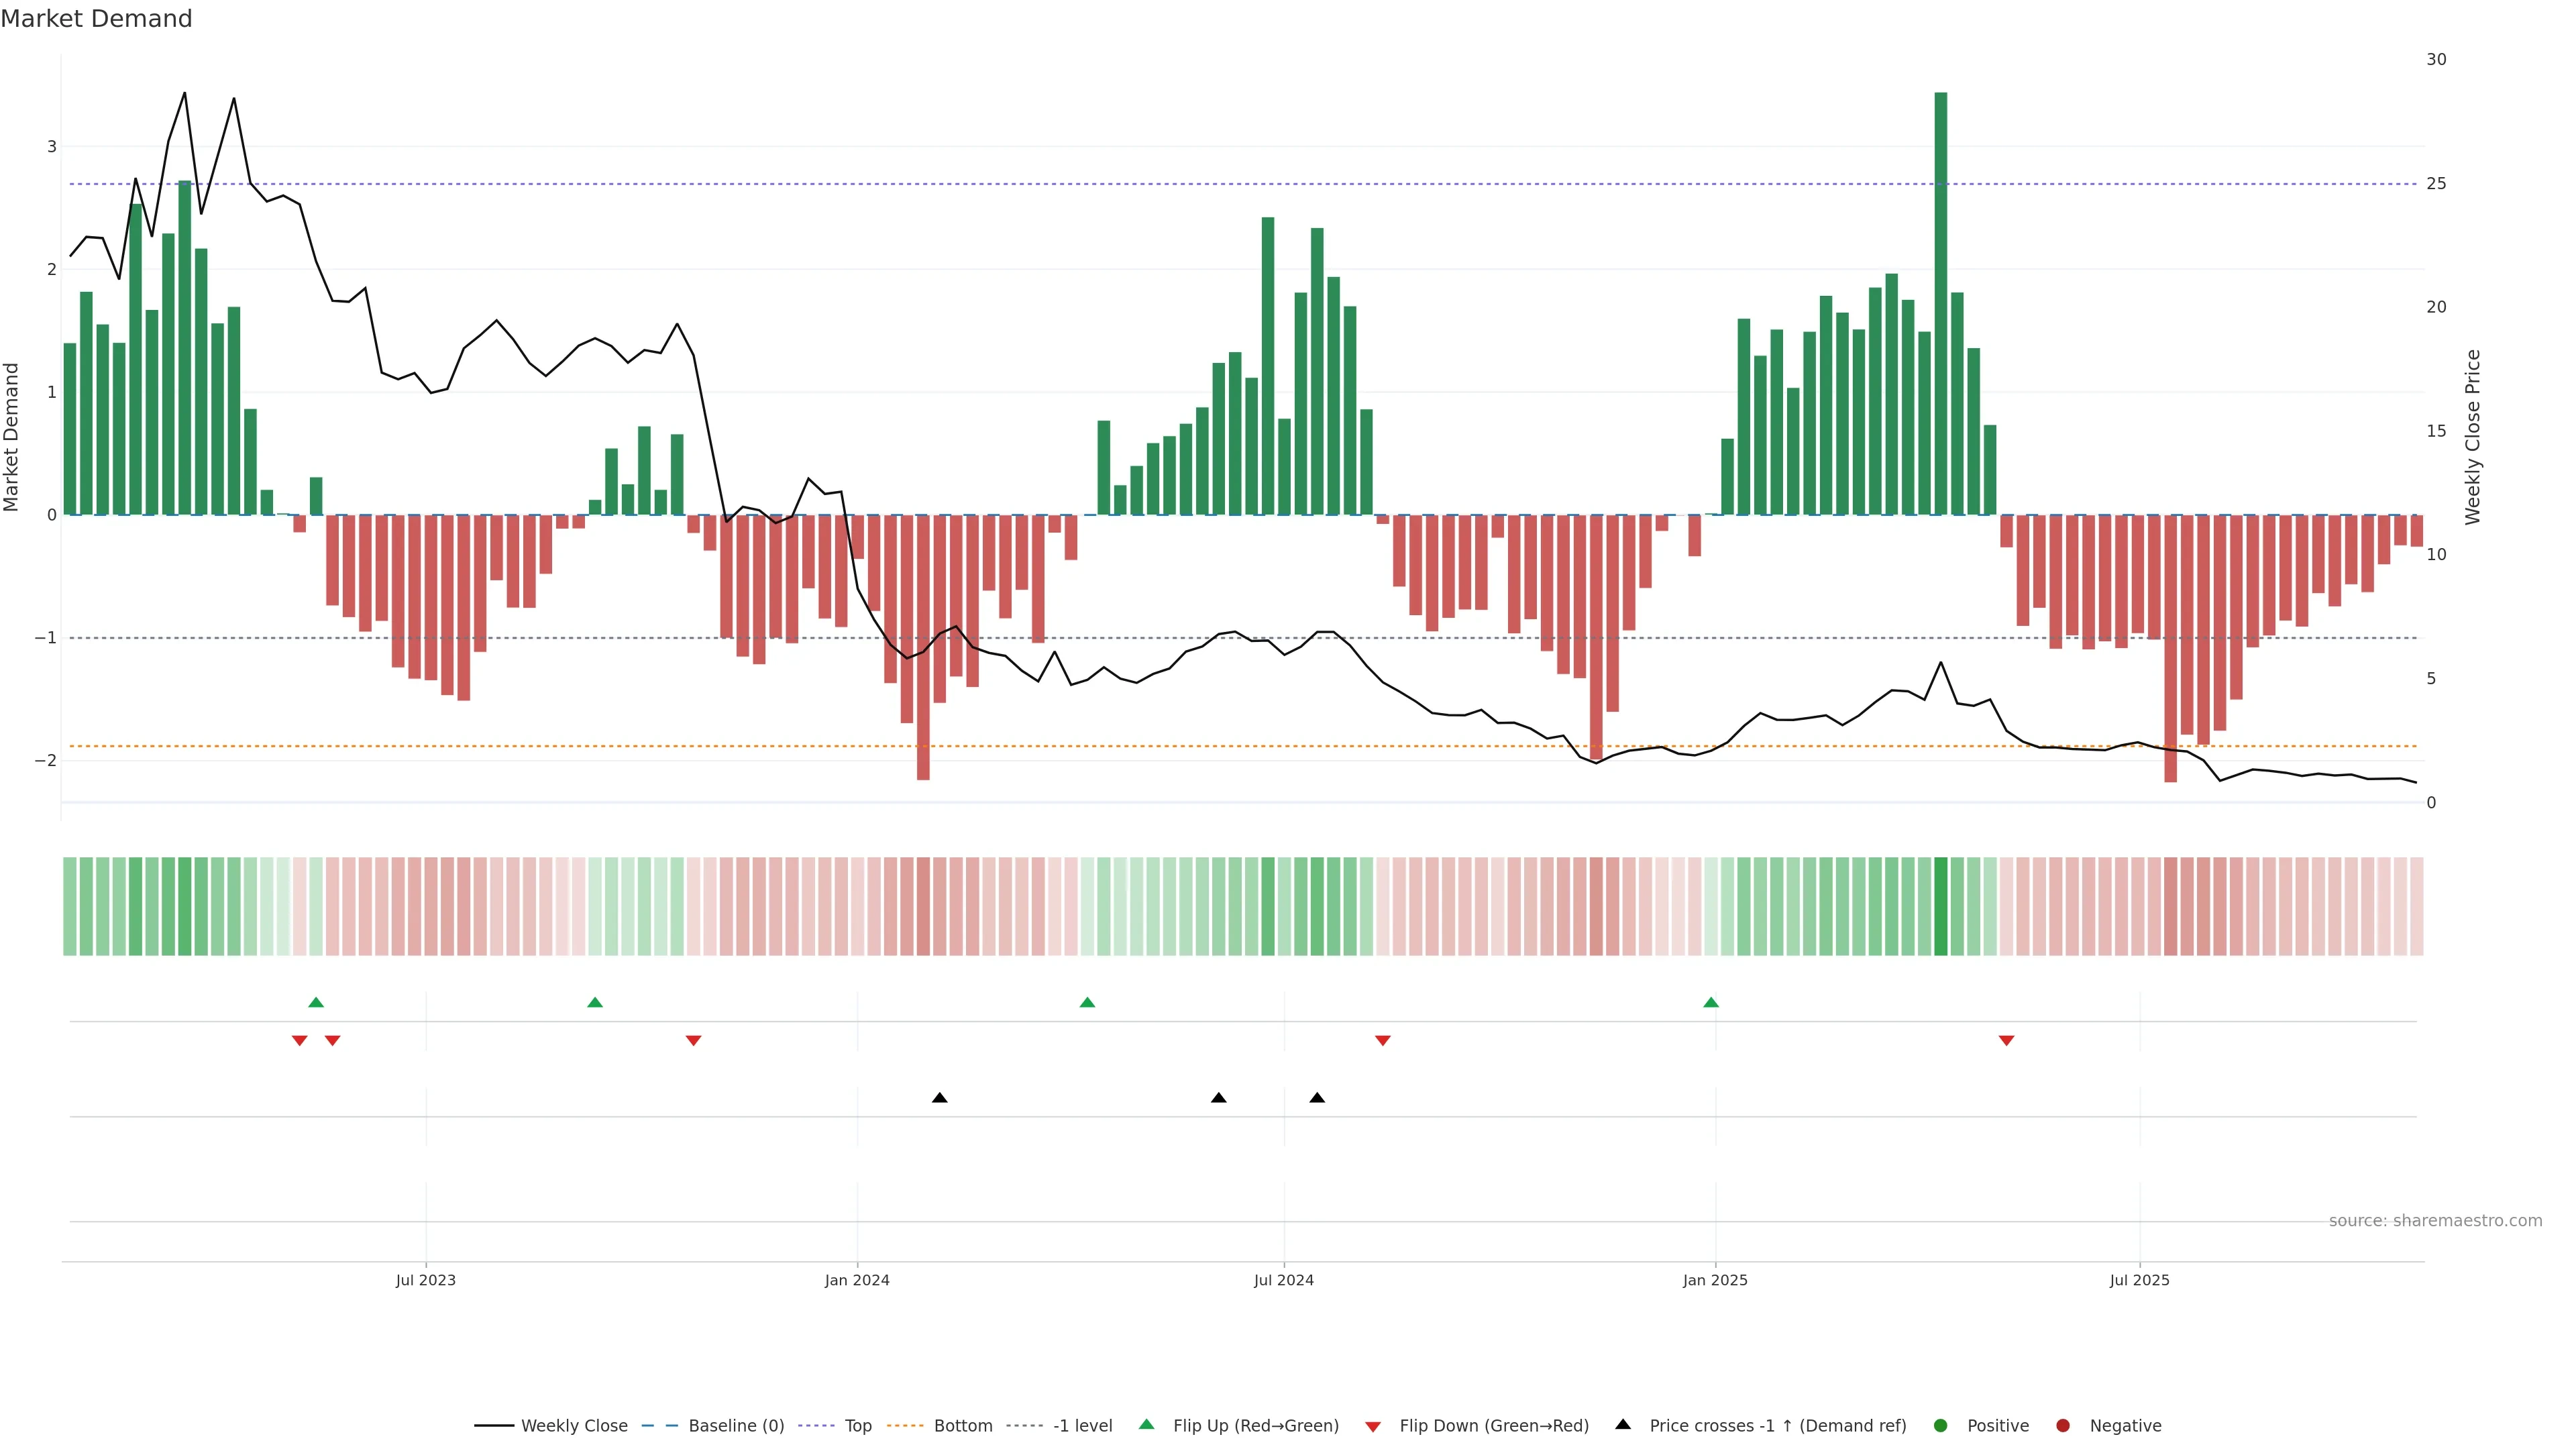Click Flip Down red triangle legend icon
2576x1449 pixels.
pyautogui.click(x=1372, y=1426)
